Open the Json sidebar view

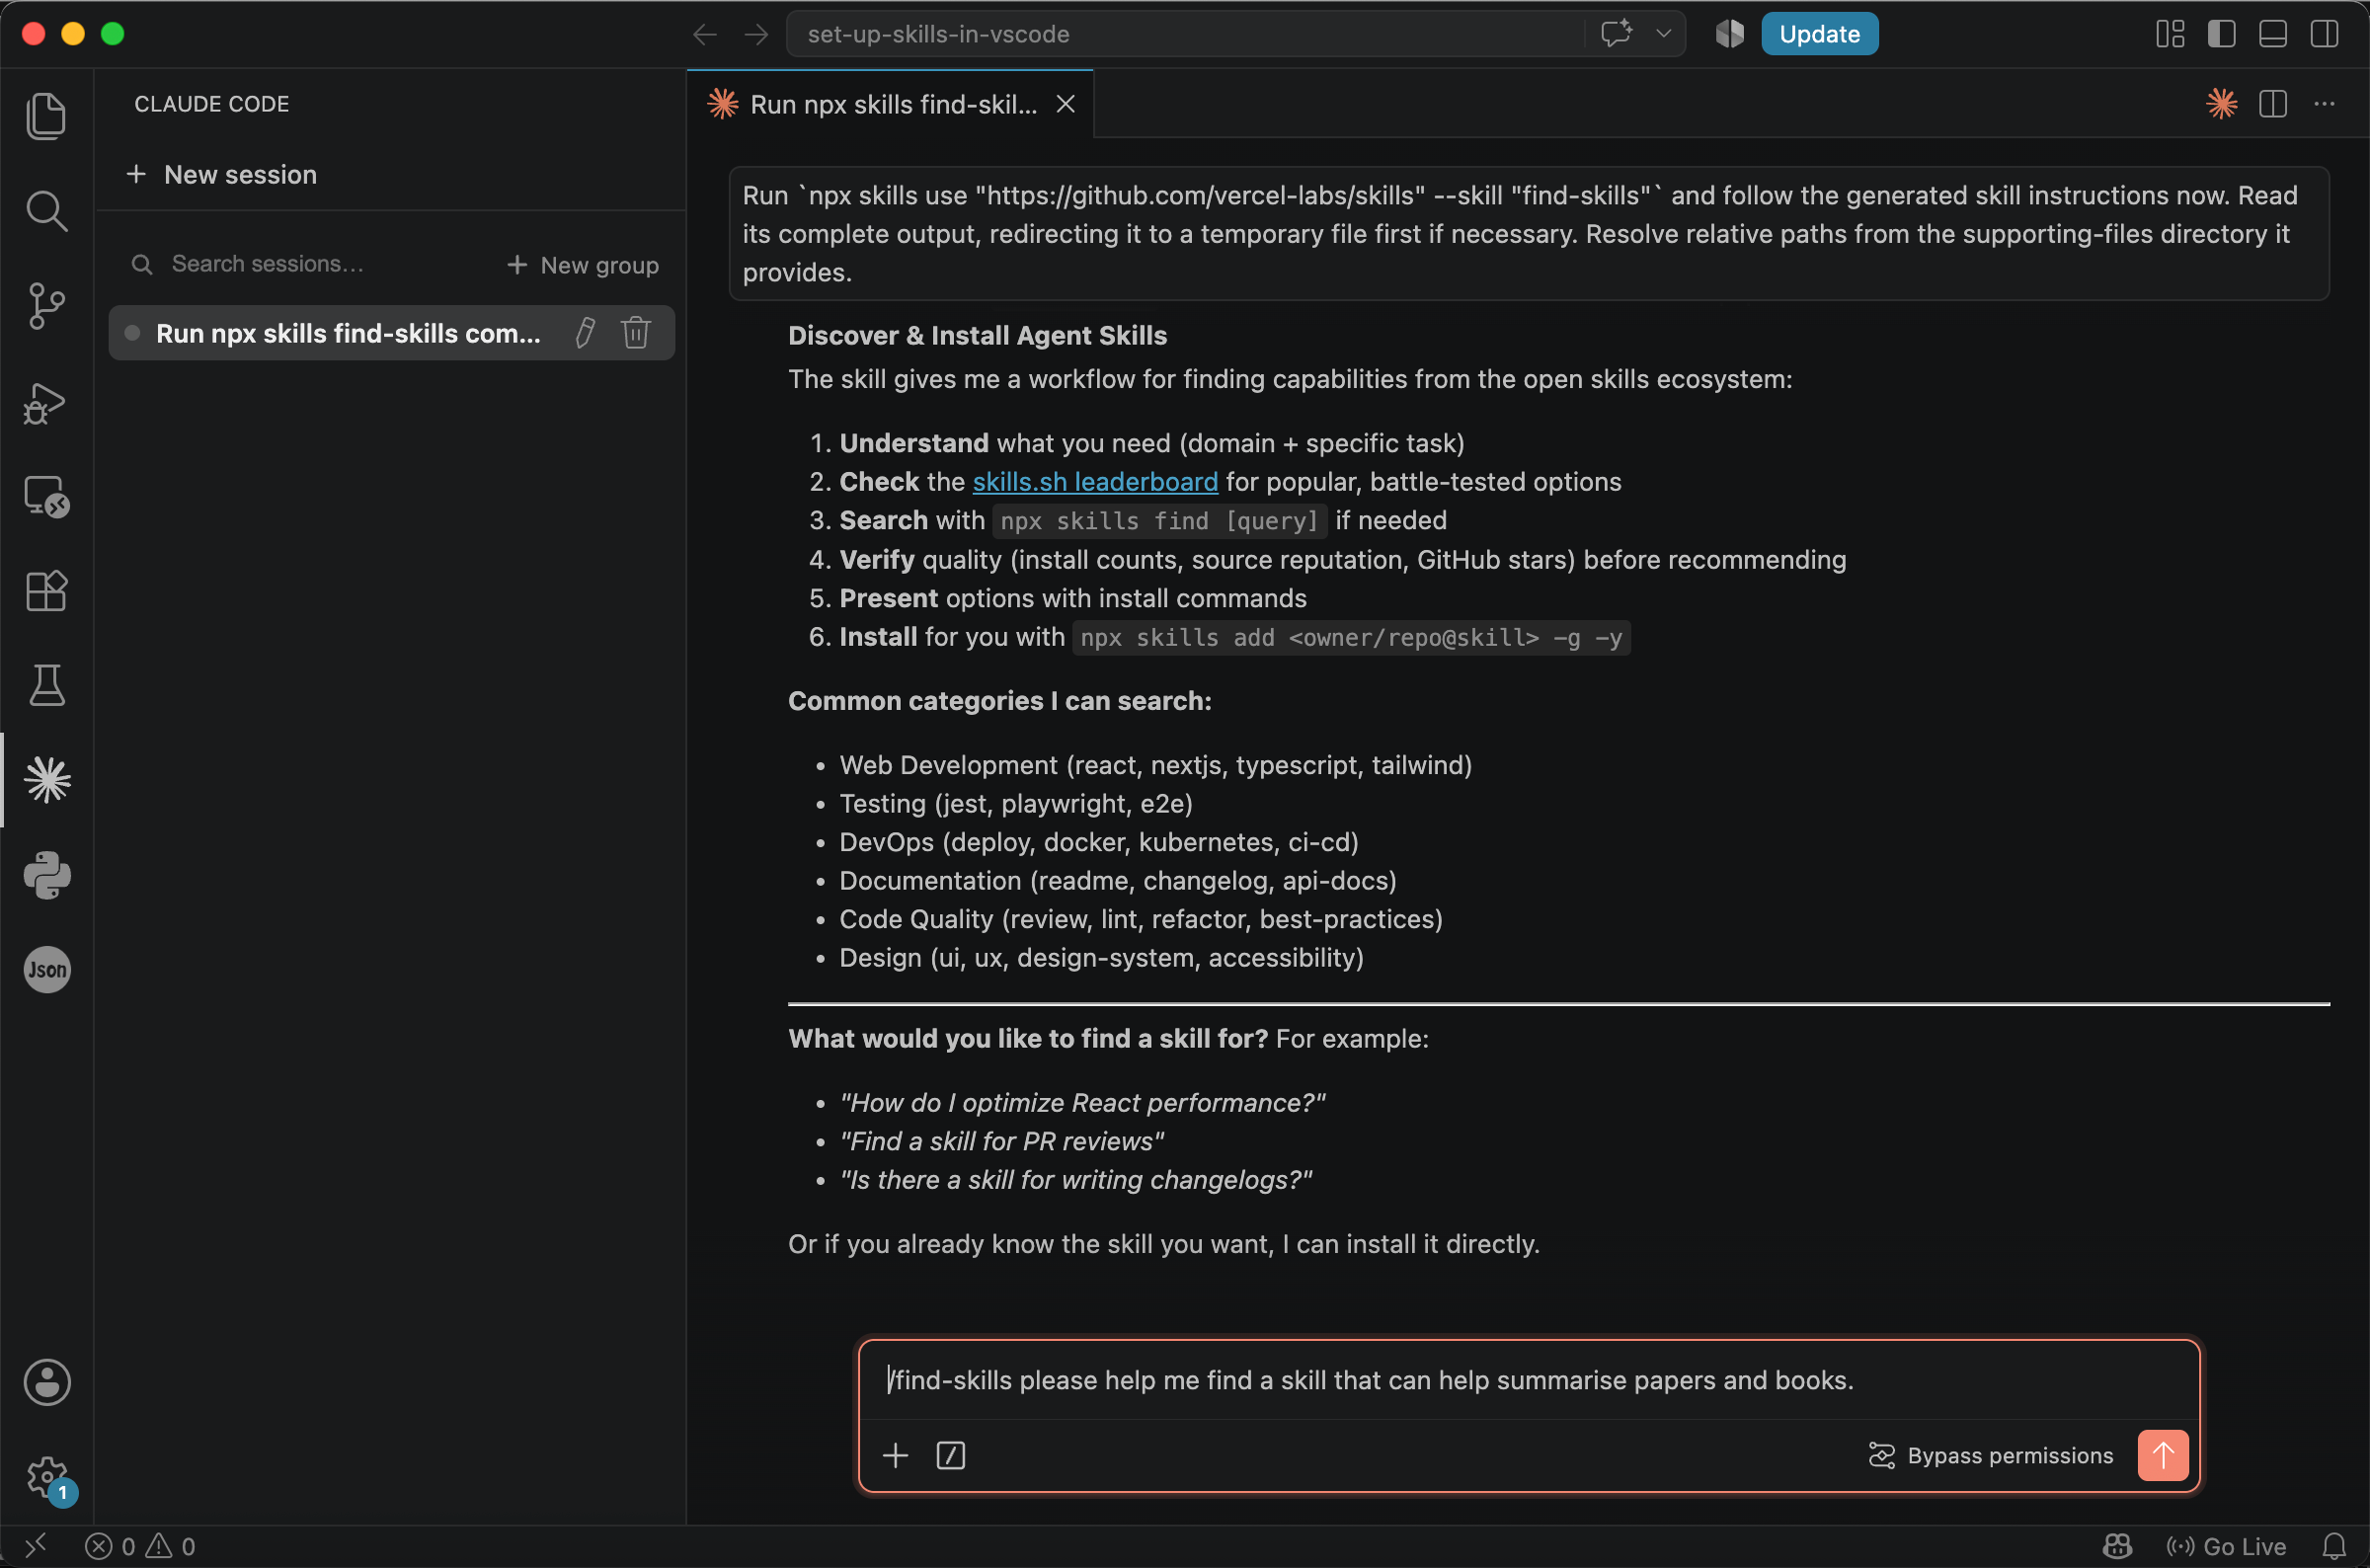pos(46,970)
